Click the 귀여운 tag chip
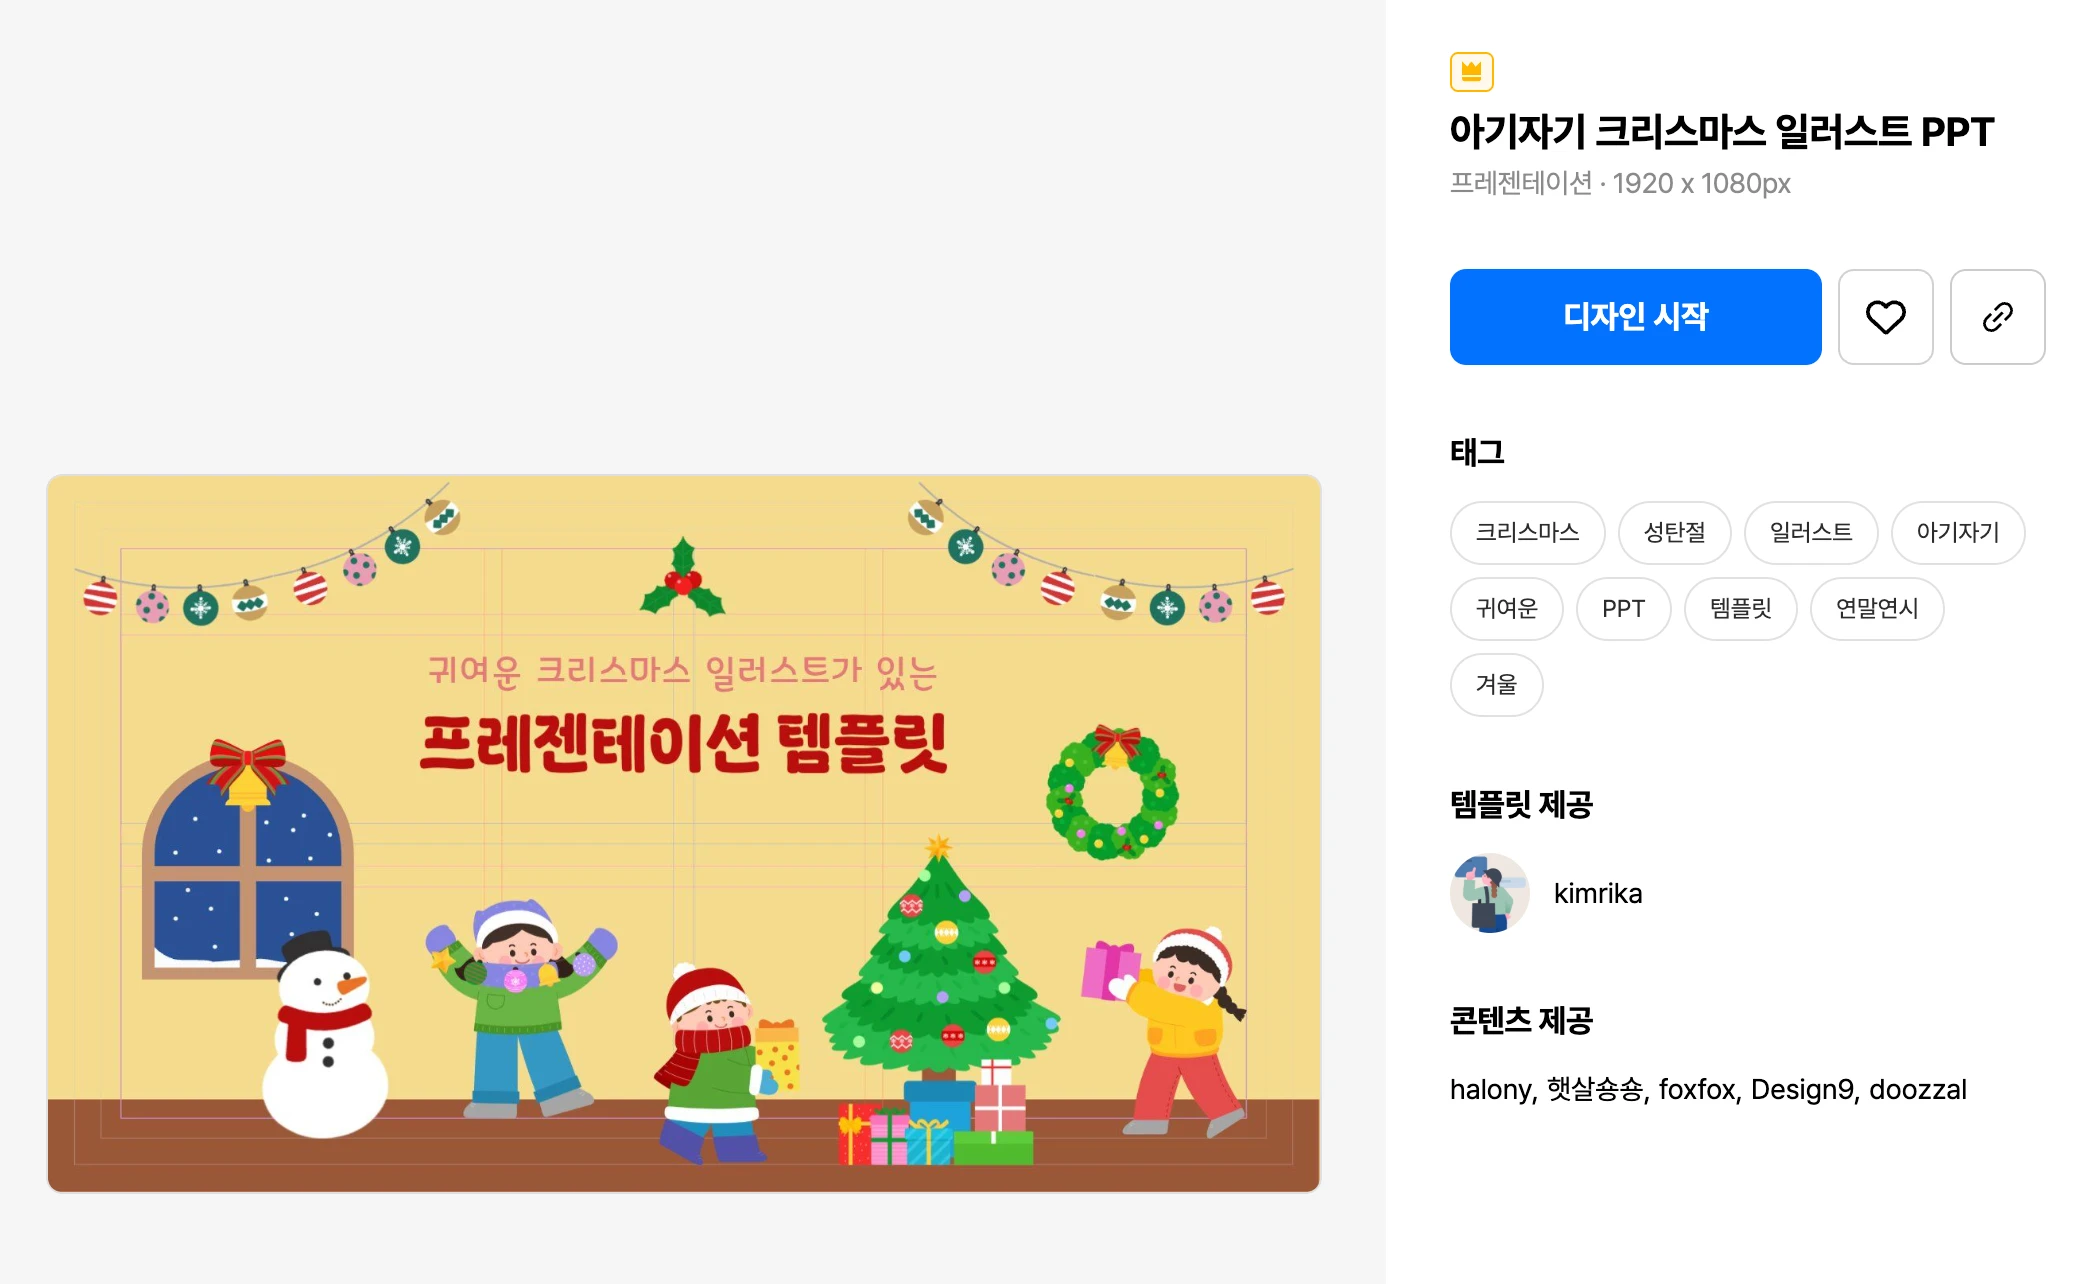This screenshot has height=1284, width=2090. [x=1506, y=609]
